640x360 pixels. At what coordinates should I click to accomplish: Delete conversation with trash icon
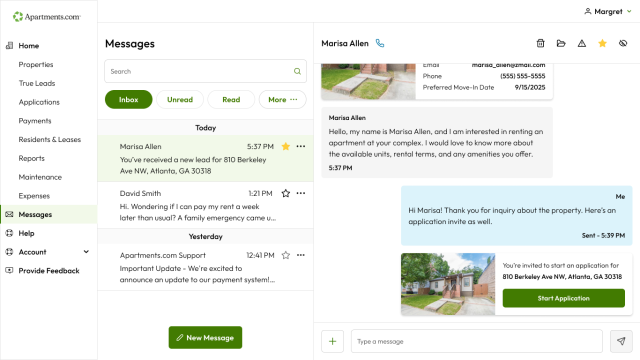point(540,43)
